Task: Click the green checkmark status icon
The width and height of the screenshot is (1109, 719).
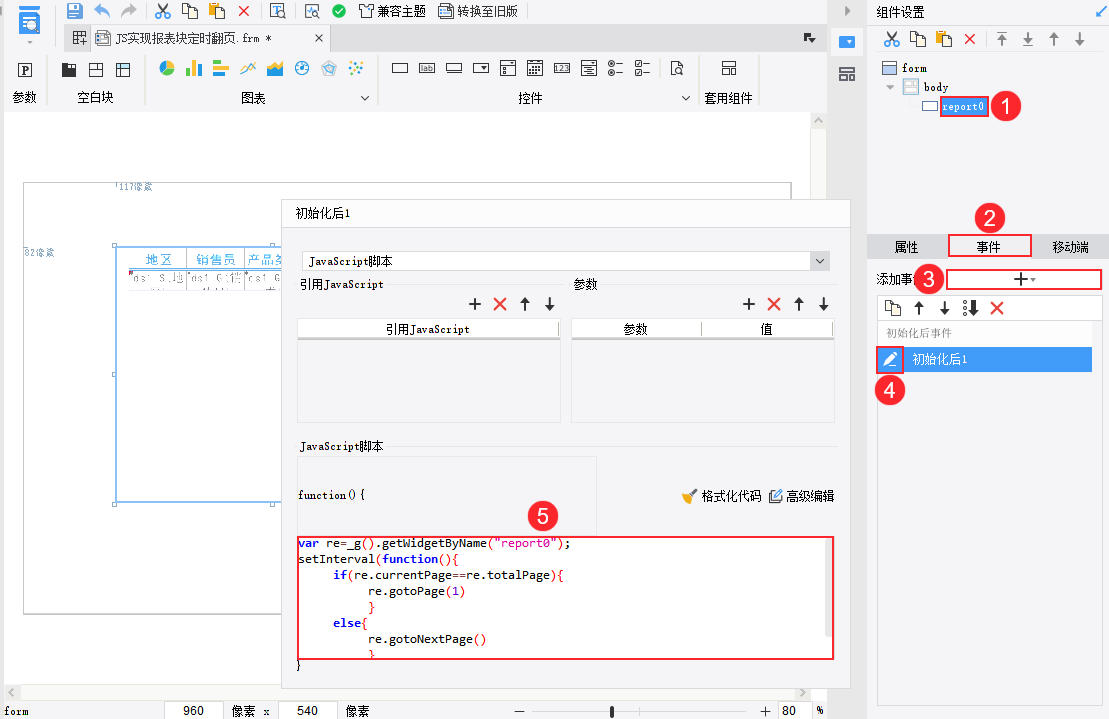Action: pyautogui.click(x=339, y=11)
